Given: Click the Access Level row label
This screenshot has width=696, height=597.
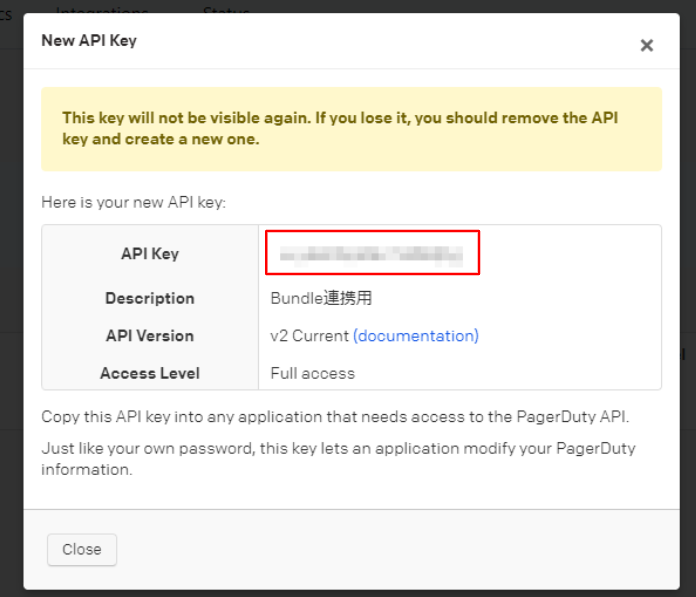Looking at the screenshot, I should [150, 373].
